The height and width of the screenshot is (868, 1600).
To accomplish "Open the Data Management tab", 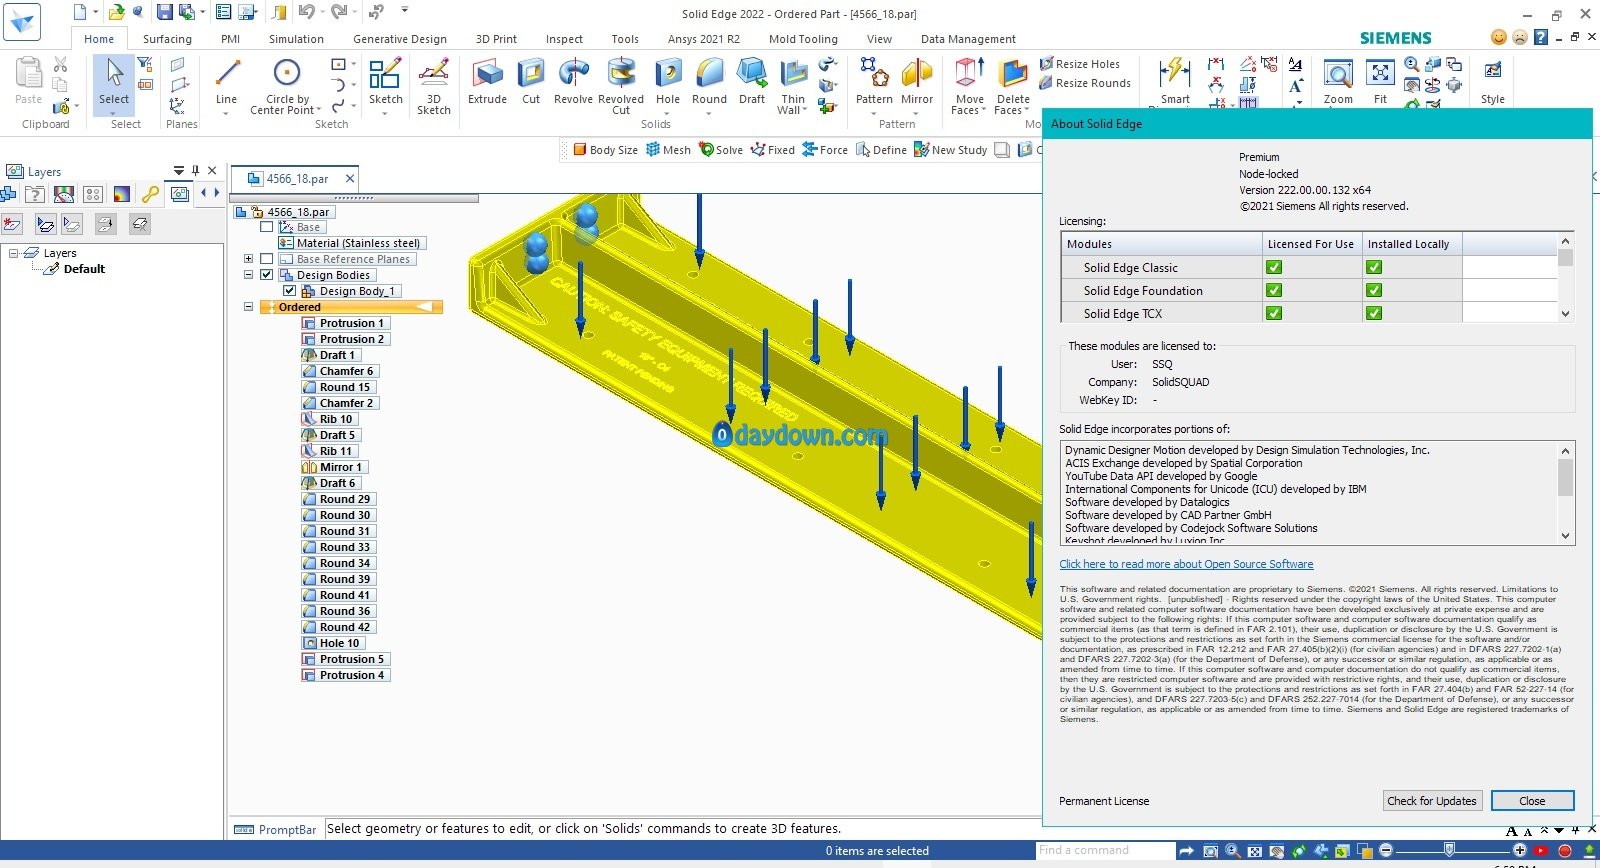I will tap(968, 39).
